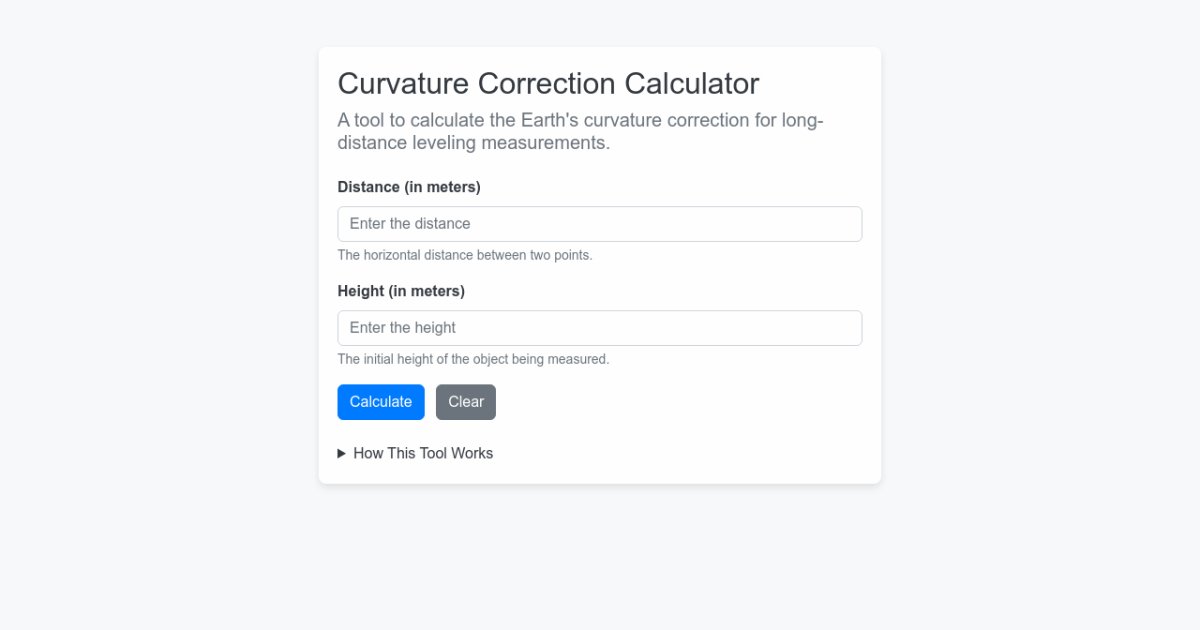Viewport: 1200px width, 630px height.
Task: Click the horizontal distance hint text
Action: coord(465,255)
